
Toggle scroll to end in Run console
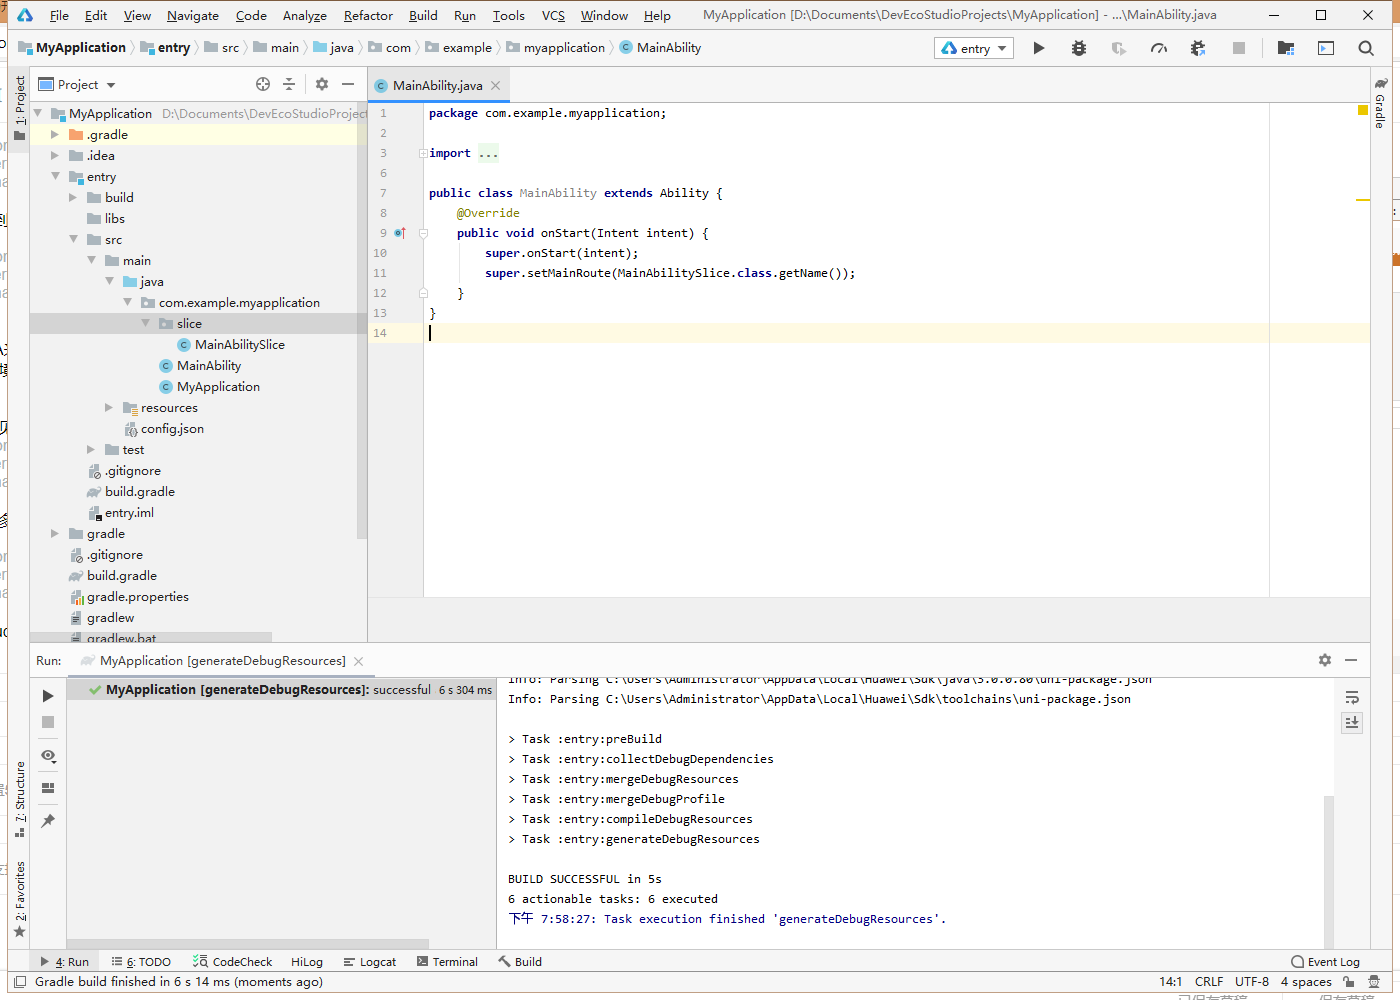point(1352,722)
